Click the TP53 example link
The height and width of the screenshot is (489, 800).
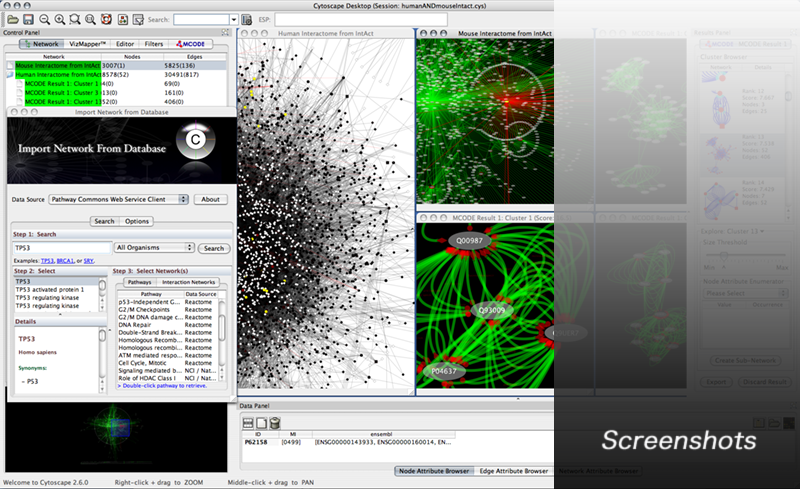(47, 261)
